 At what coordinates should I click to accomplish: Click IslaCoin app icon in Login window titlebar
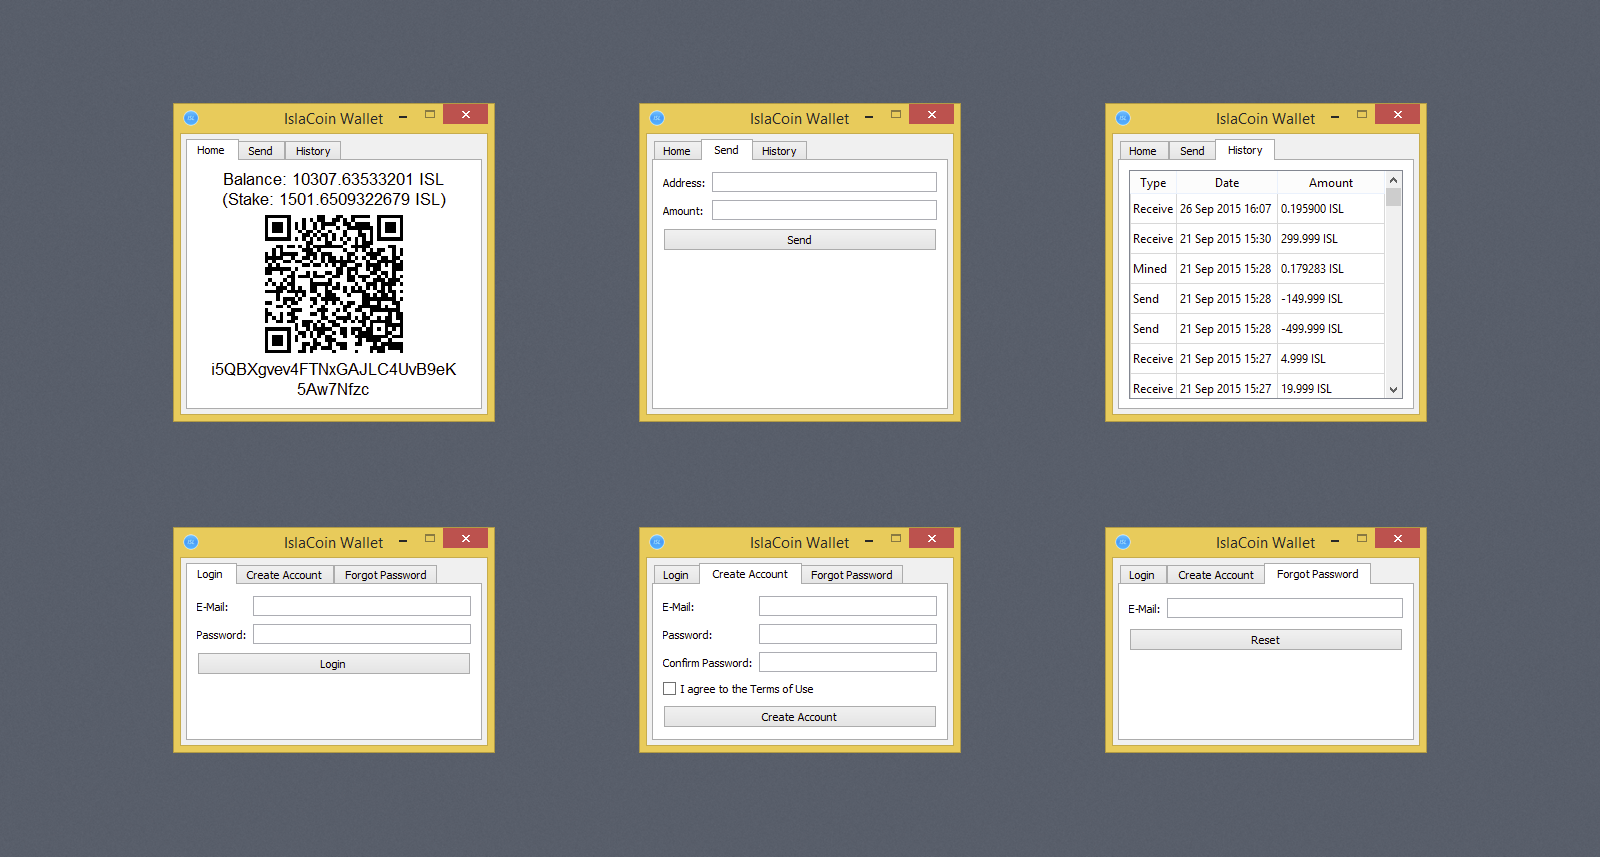click(x=191, y=542)
